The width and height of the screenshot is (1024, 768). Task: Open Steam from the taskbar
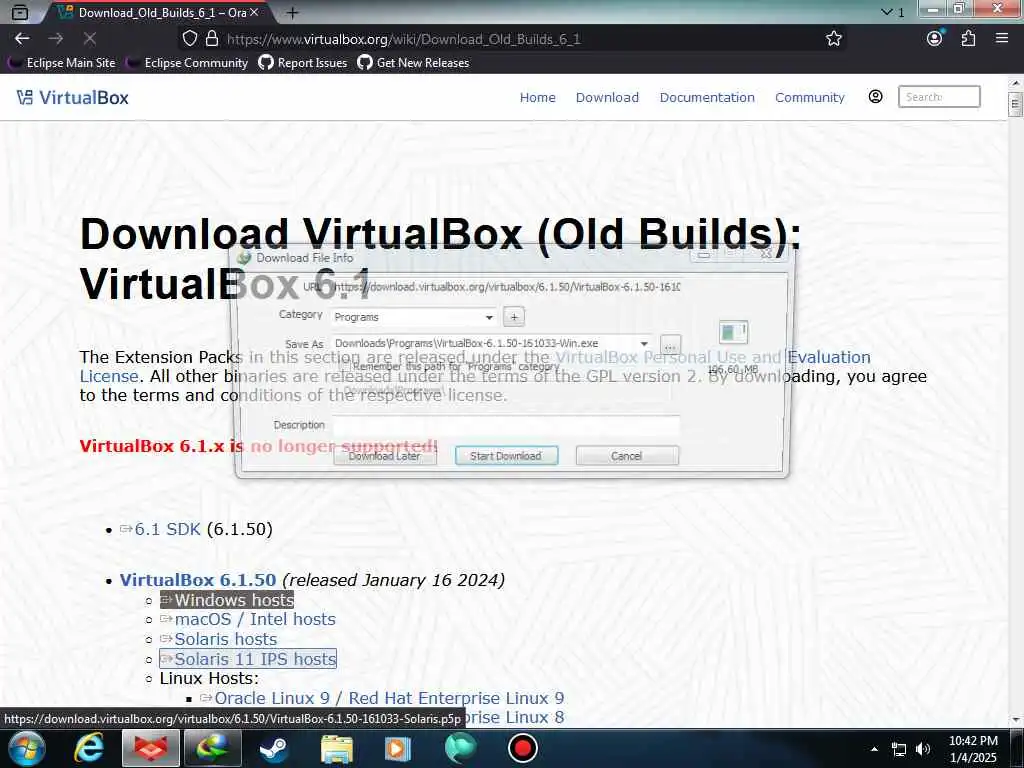[x=274, y=748]
